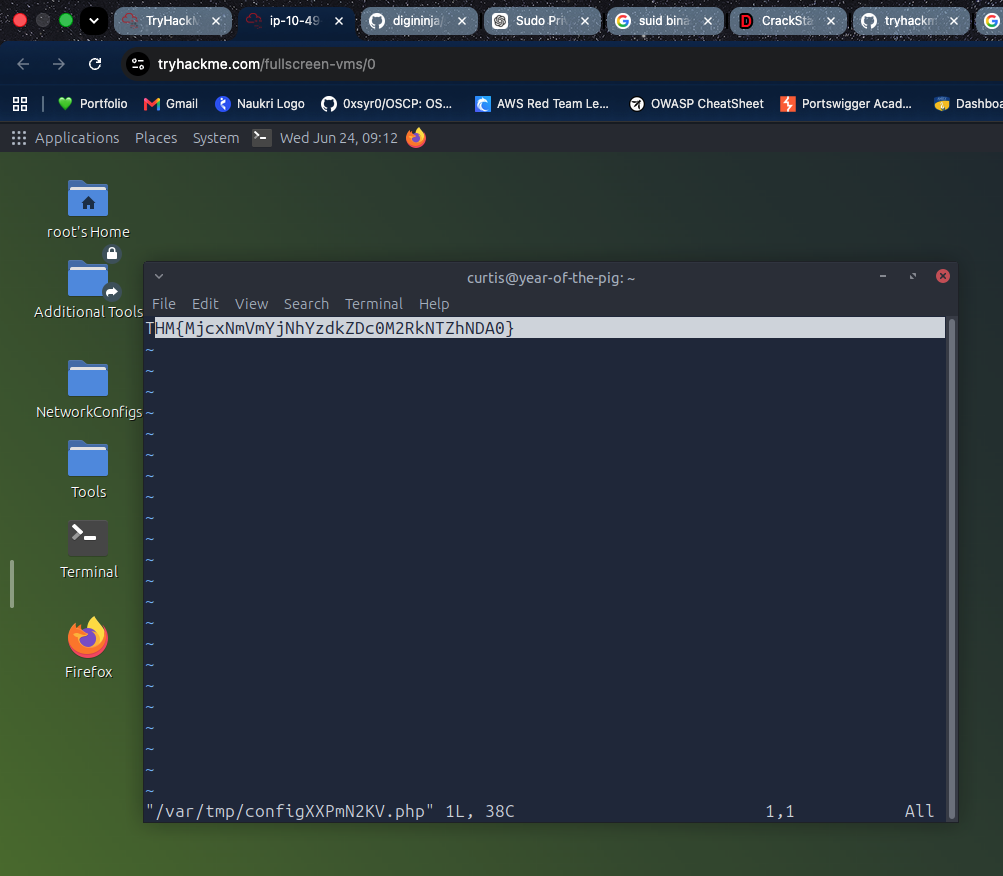1003x876 pixels.
Task: Close the TryHackMe tab
Action: (x=216, y=21)
